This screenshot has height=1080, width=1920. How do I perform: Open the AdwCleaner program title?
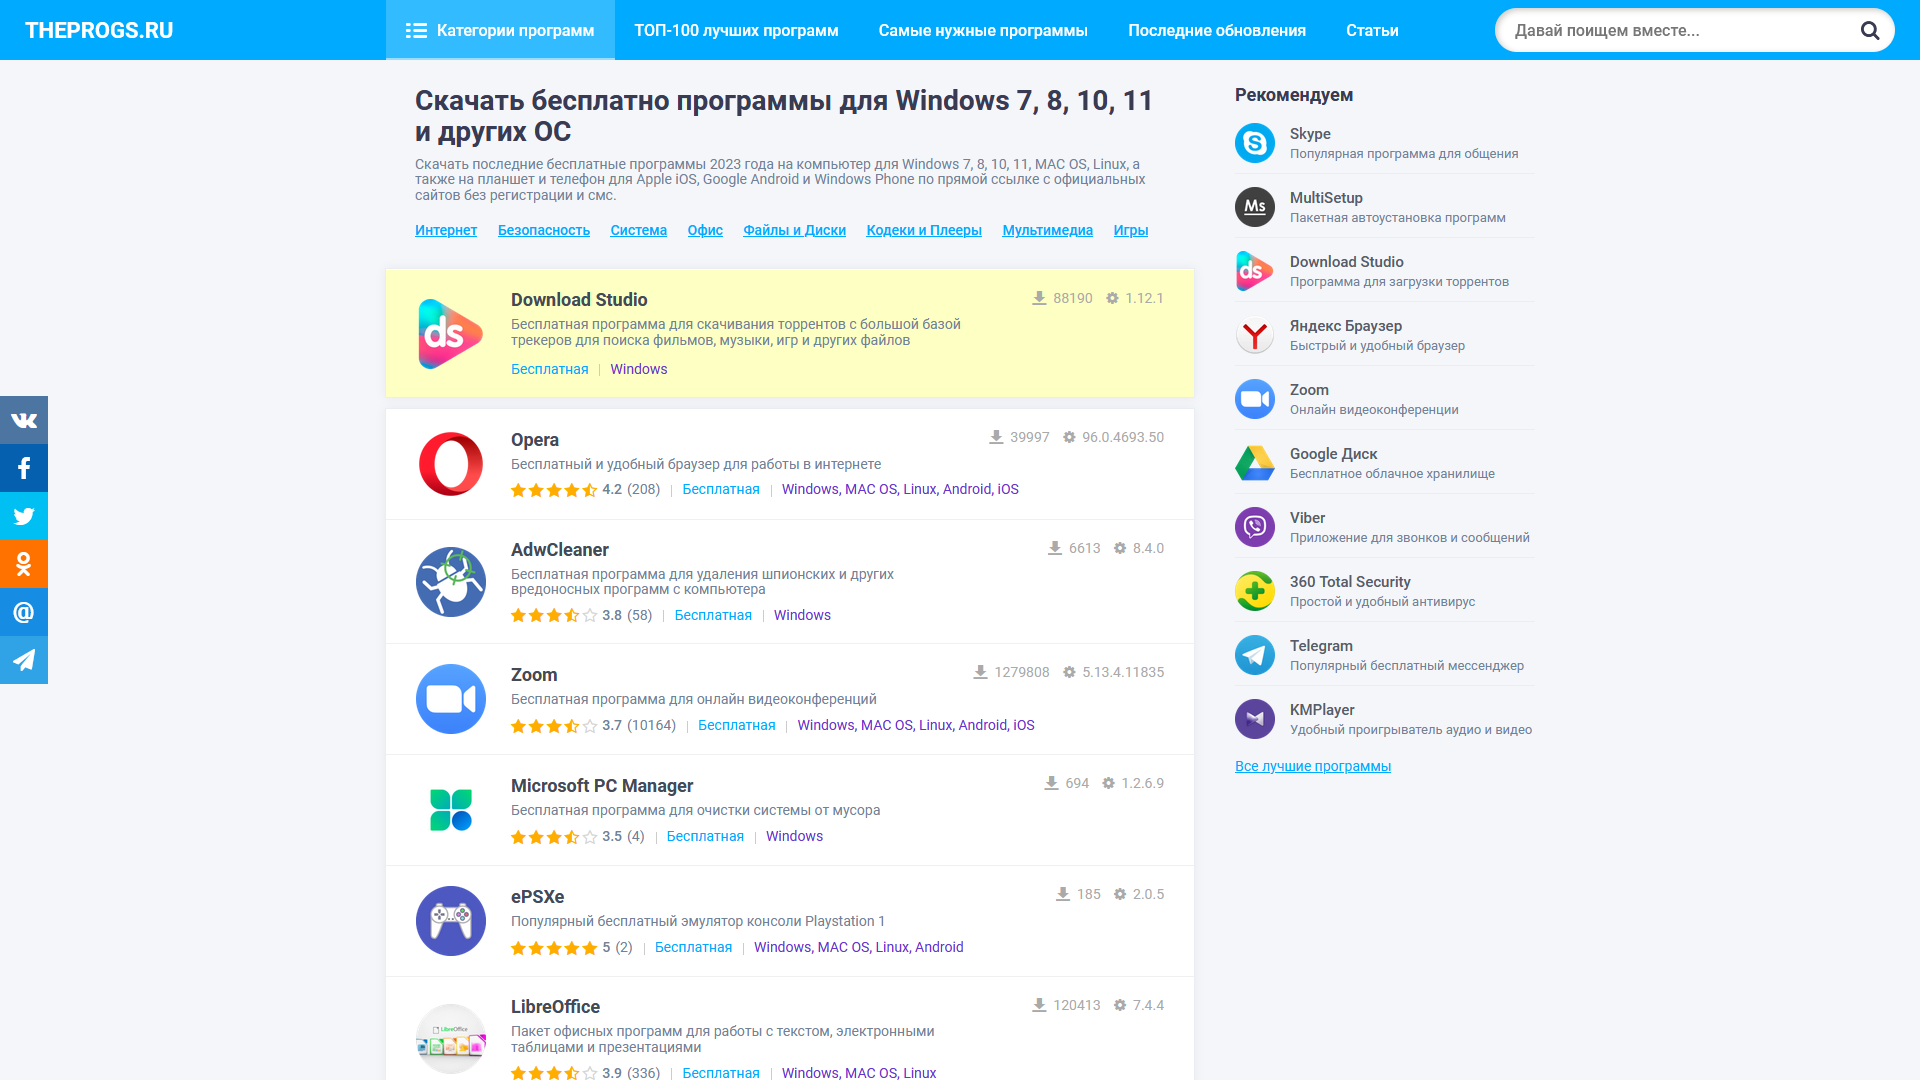click(x=560, y=550)
